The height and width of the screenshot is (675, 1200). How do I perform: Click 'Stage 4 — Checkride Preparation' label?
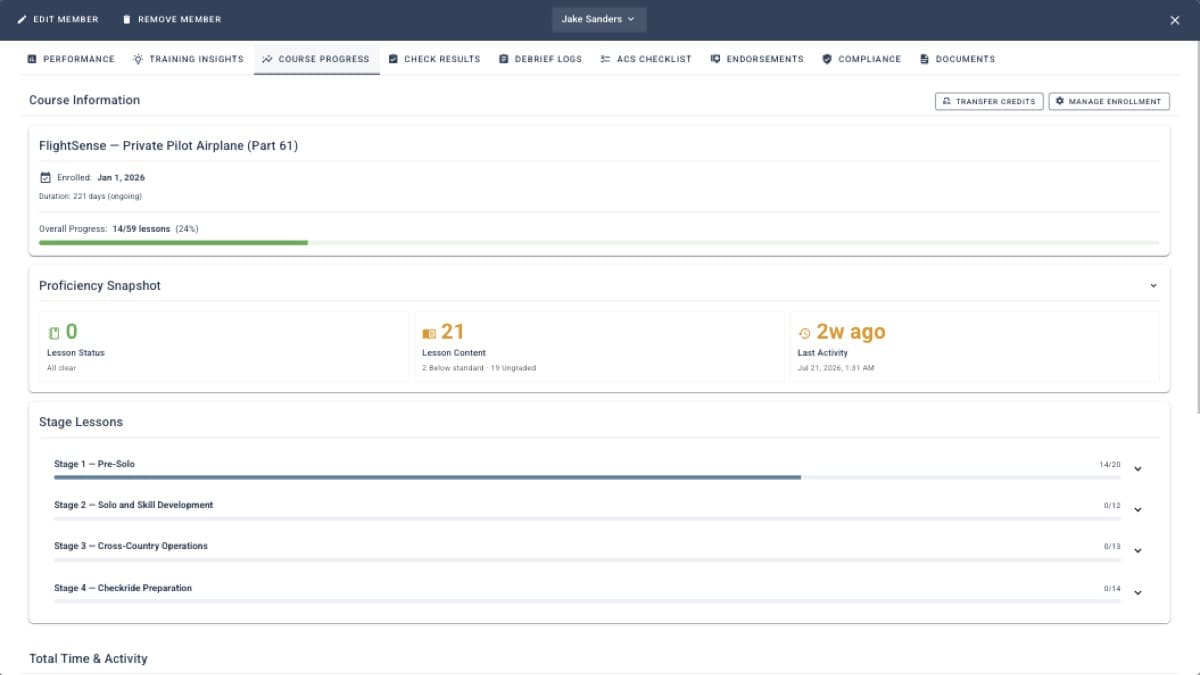click(x=123, y=588)
